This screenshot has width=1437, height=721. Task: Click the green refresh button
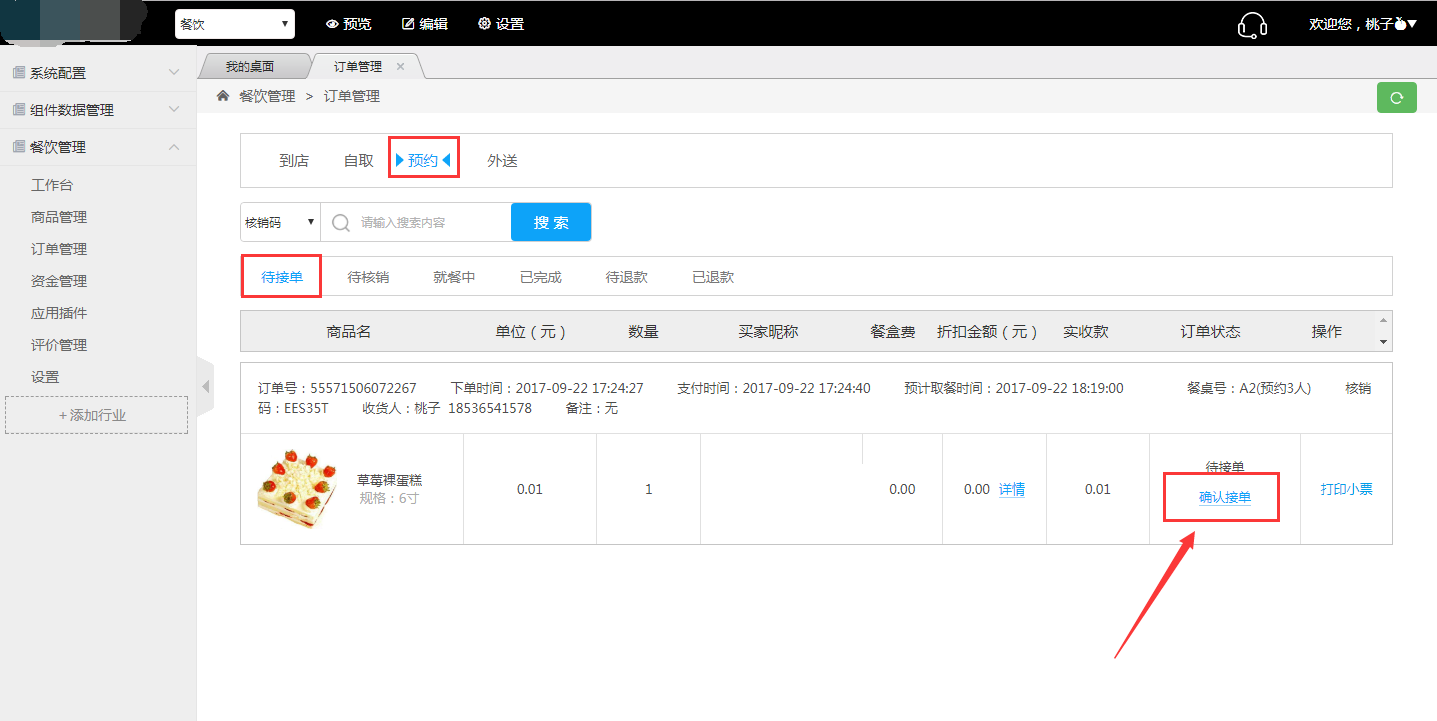(1396, 97)
